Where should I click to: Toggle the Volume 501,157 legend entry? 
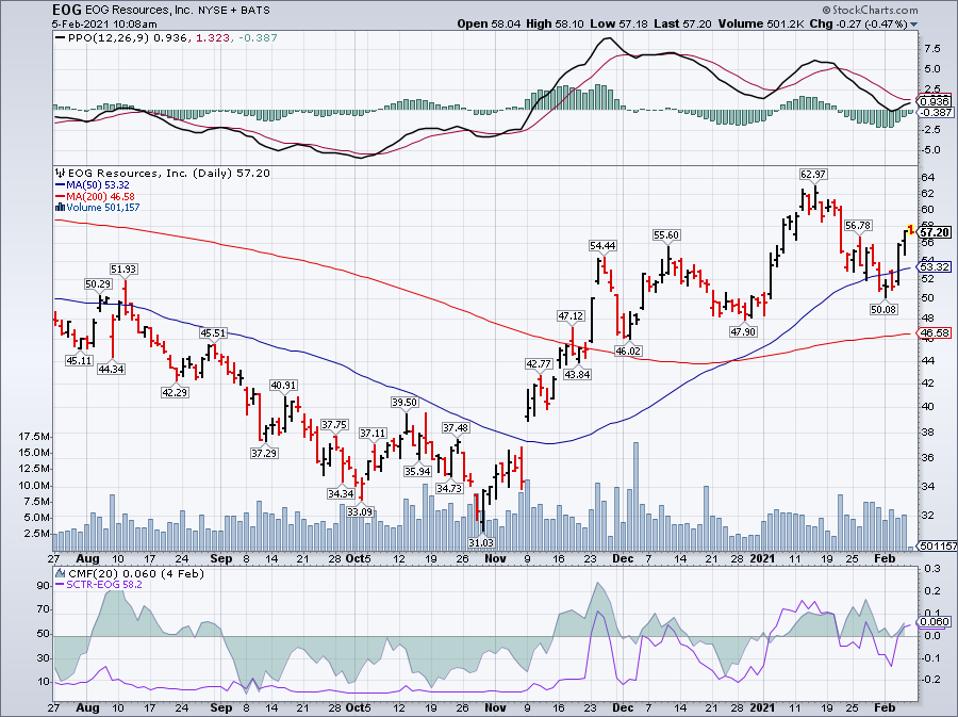coord(102,206)
